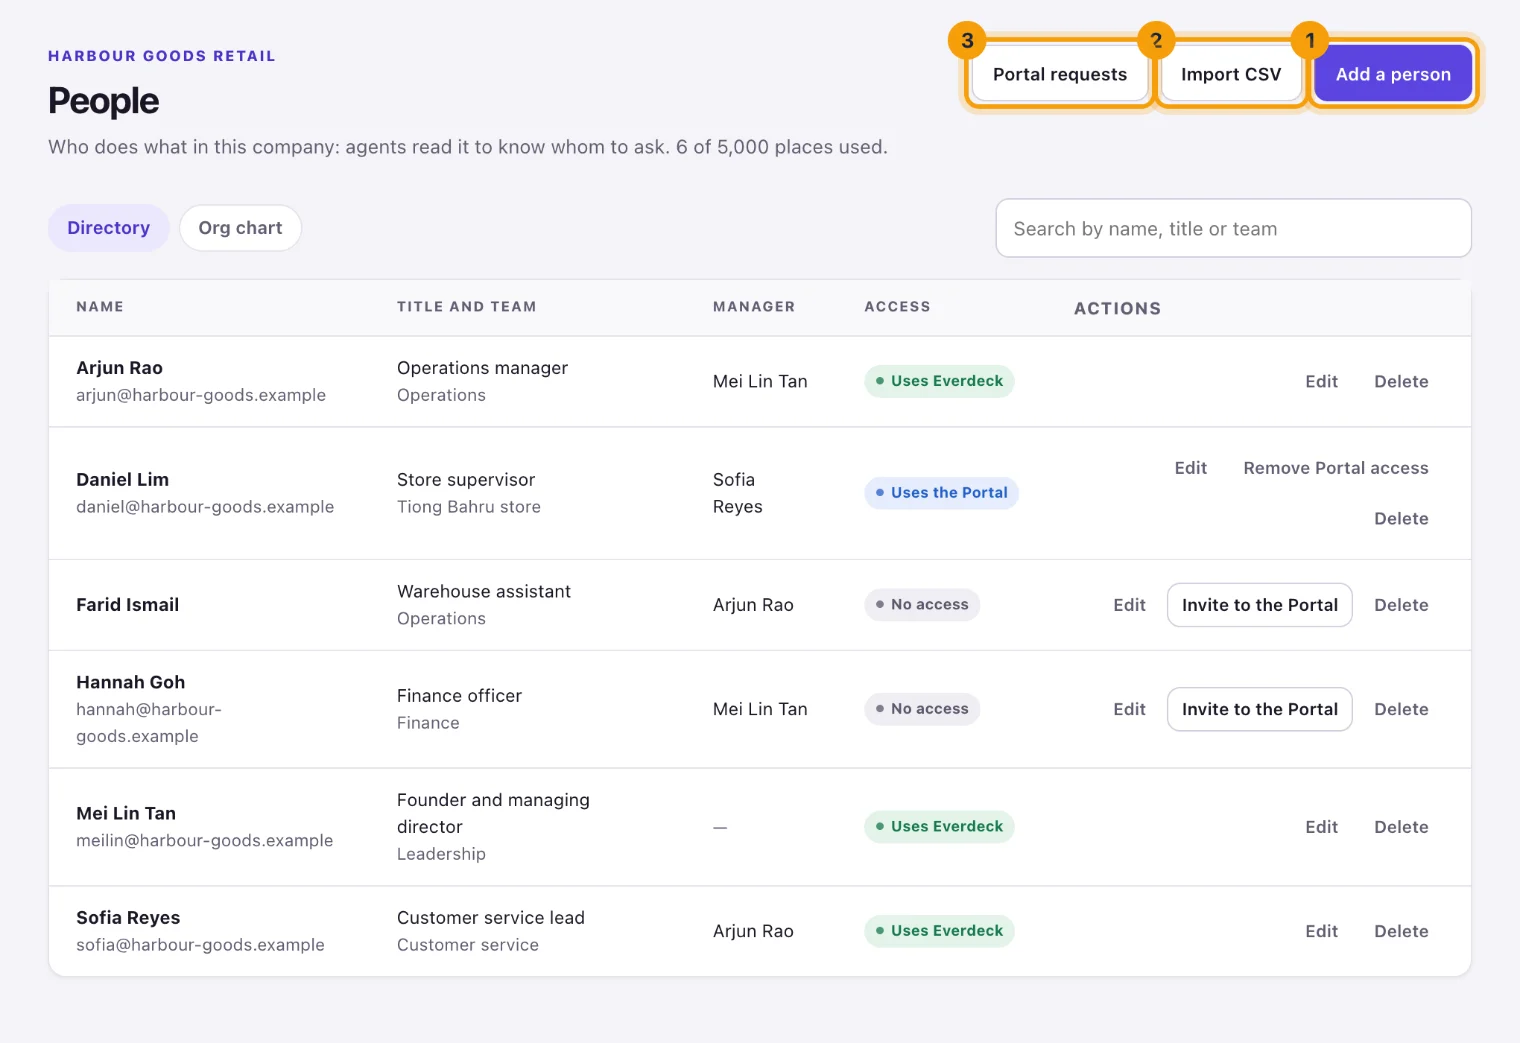Click the Access column header
The height and width of the screenshot is (1043, 1520).
897,307
